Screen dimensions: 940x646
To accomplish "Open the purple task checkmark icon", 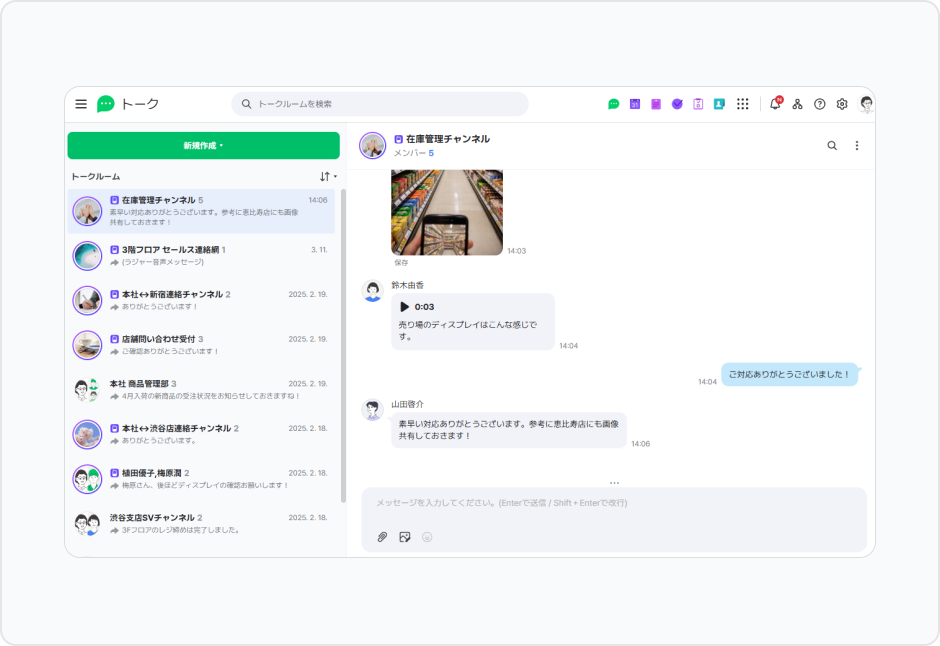I will click(x=677, y=104).
